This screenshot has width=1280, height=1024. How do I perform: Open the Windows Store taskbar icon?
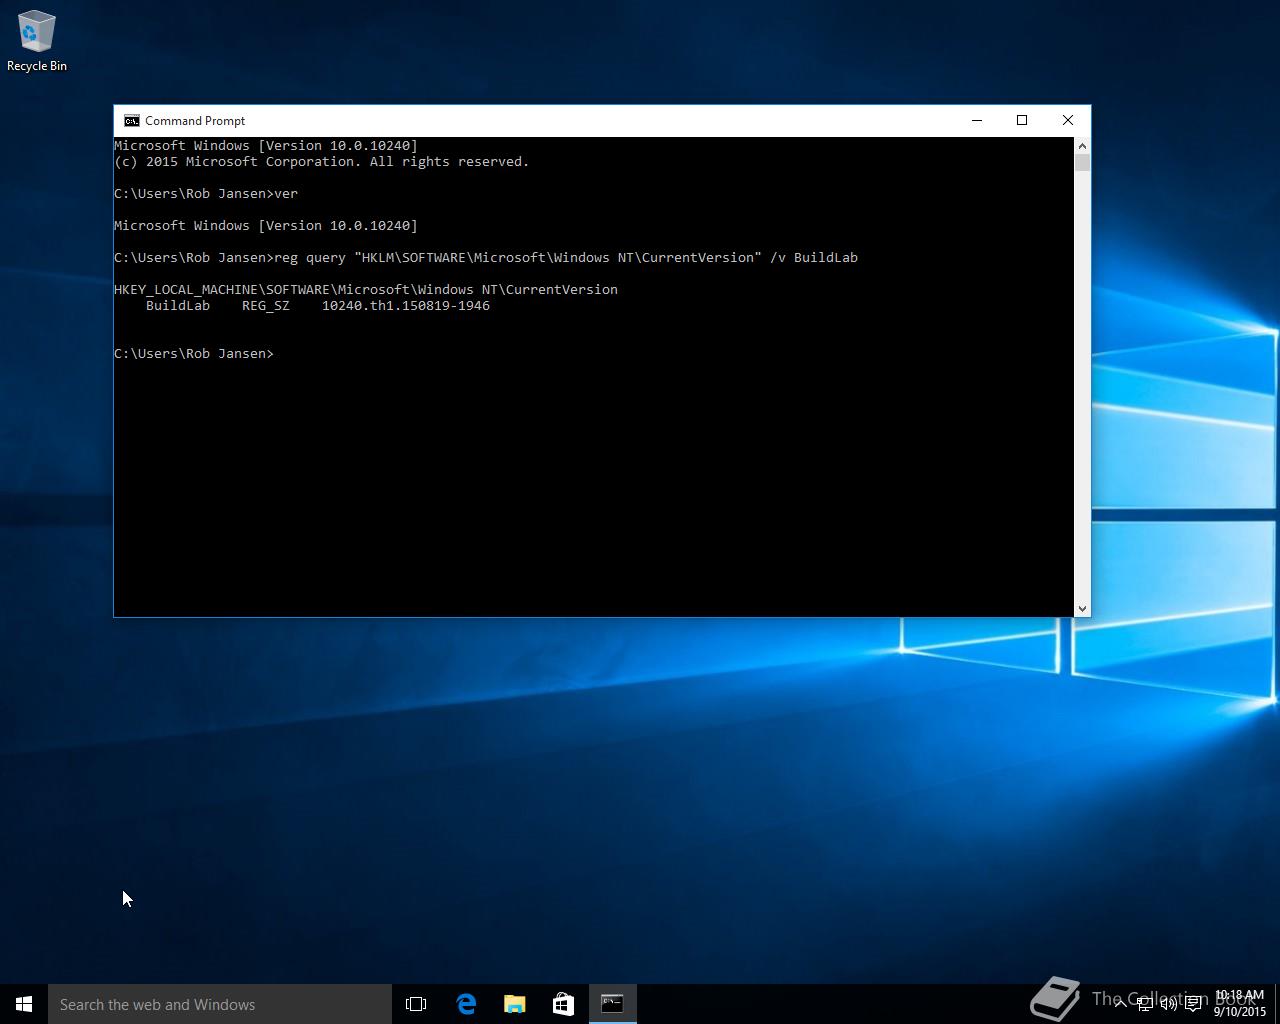[563, 1004]
